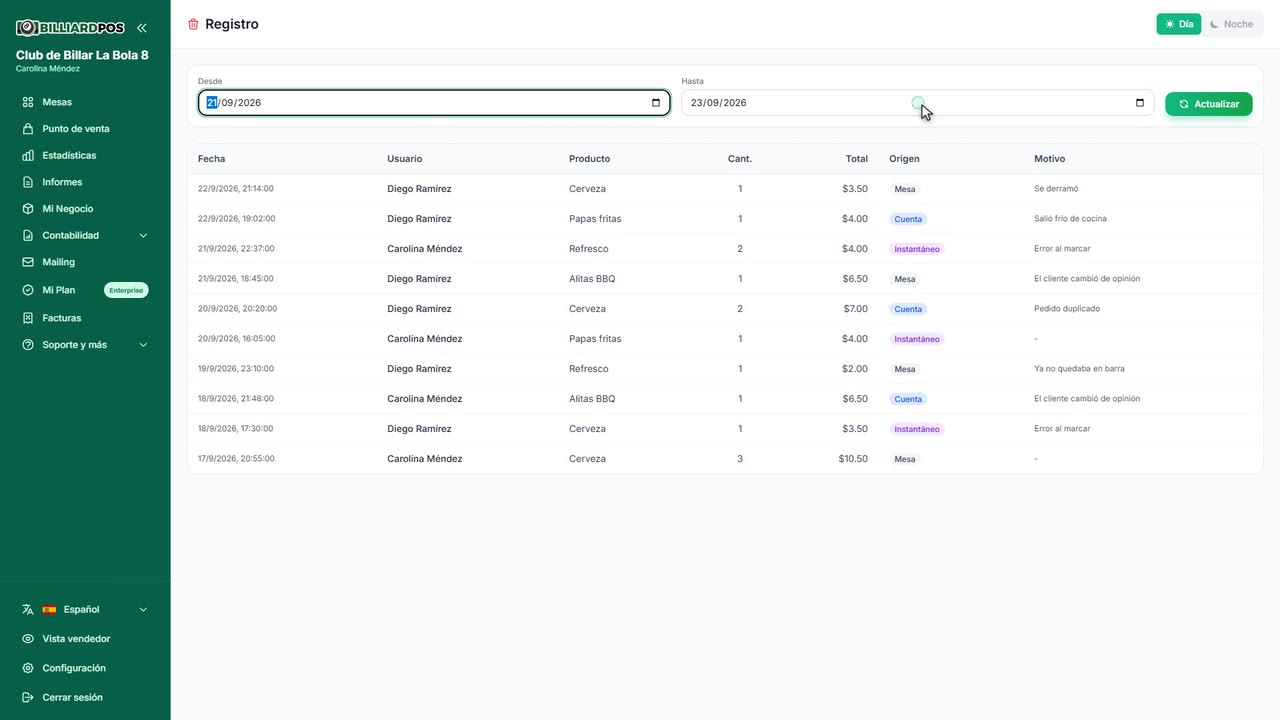Open the calendar picker in the Desde field
Screen dimensions: 1280x720
[x=656, y=103]
